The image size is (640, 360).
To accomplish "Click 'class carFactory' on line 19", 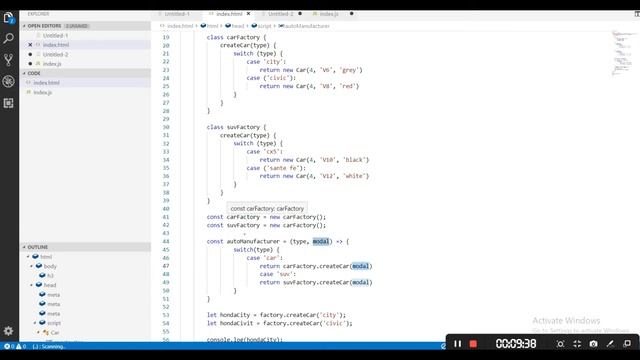I will point(233,37).
